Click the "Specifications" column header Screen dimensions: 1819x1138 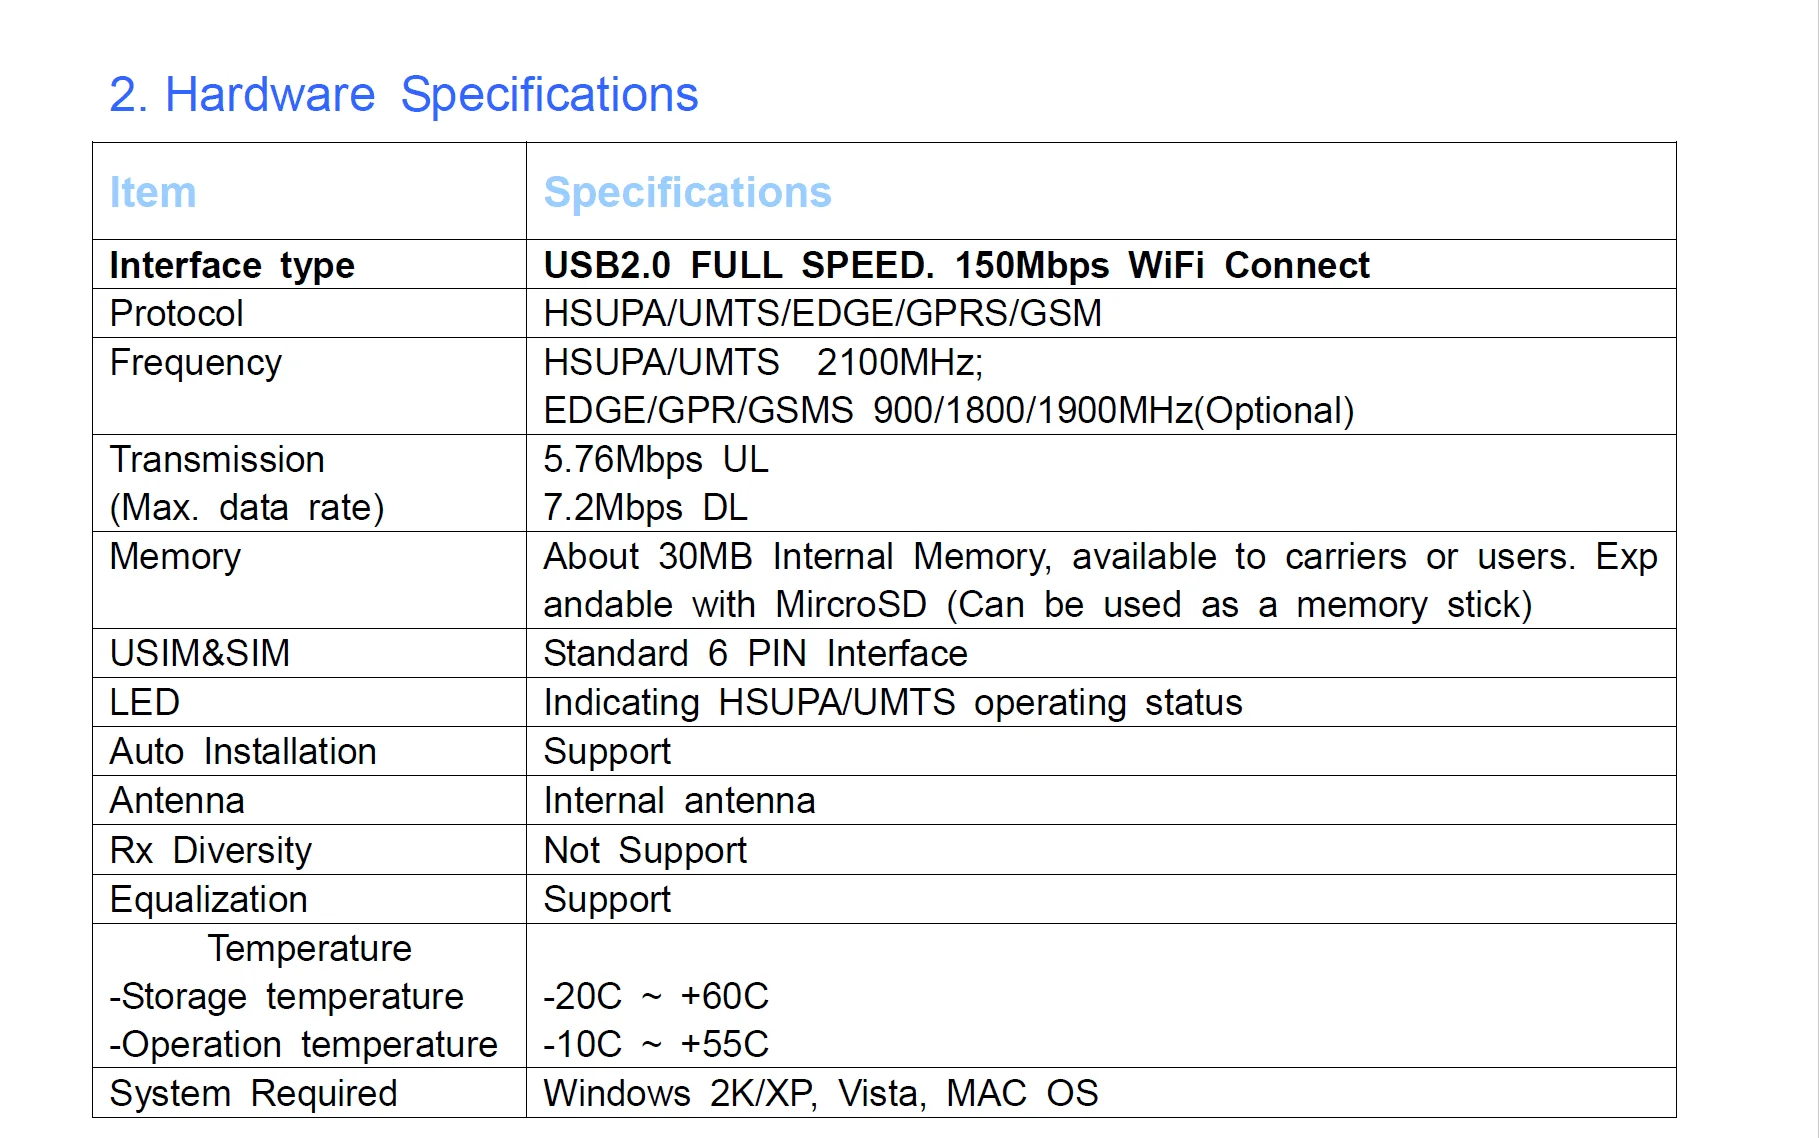click(x=687, y=192)
